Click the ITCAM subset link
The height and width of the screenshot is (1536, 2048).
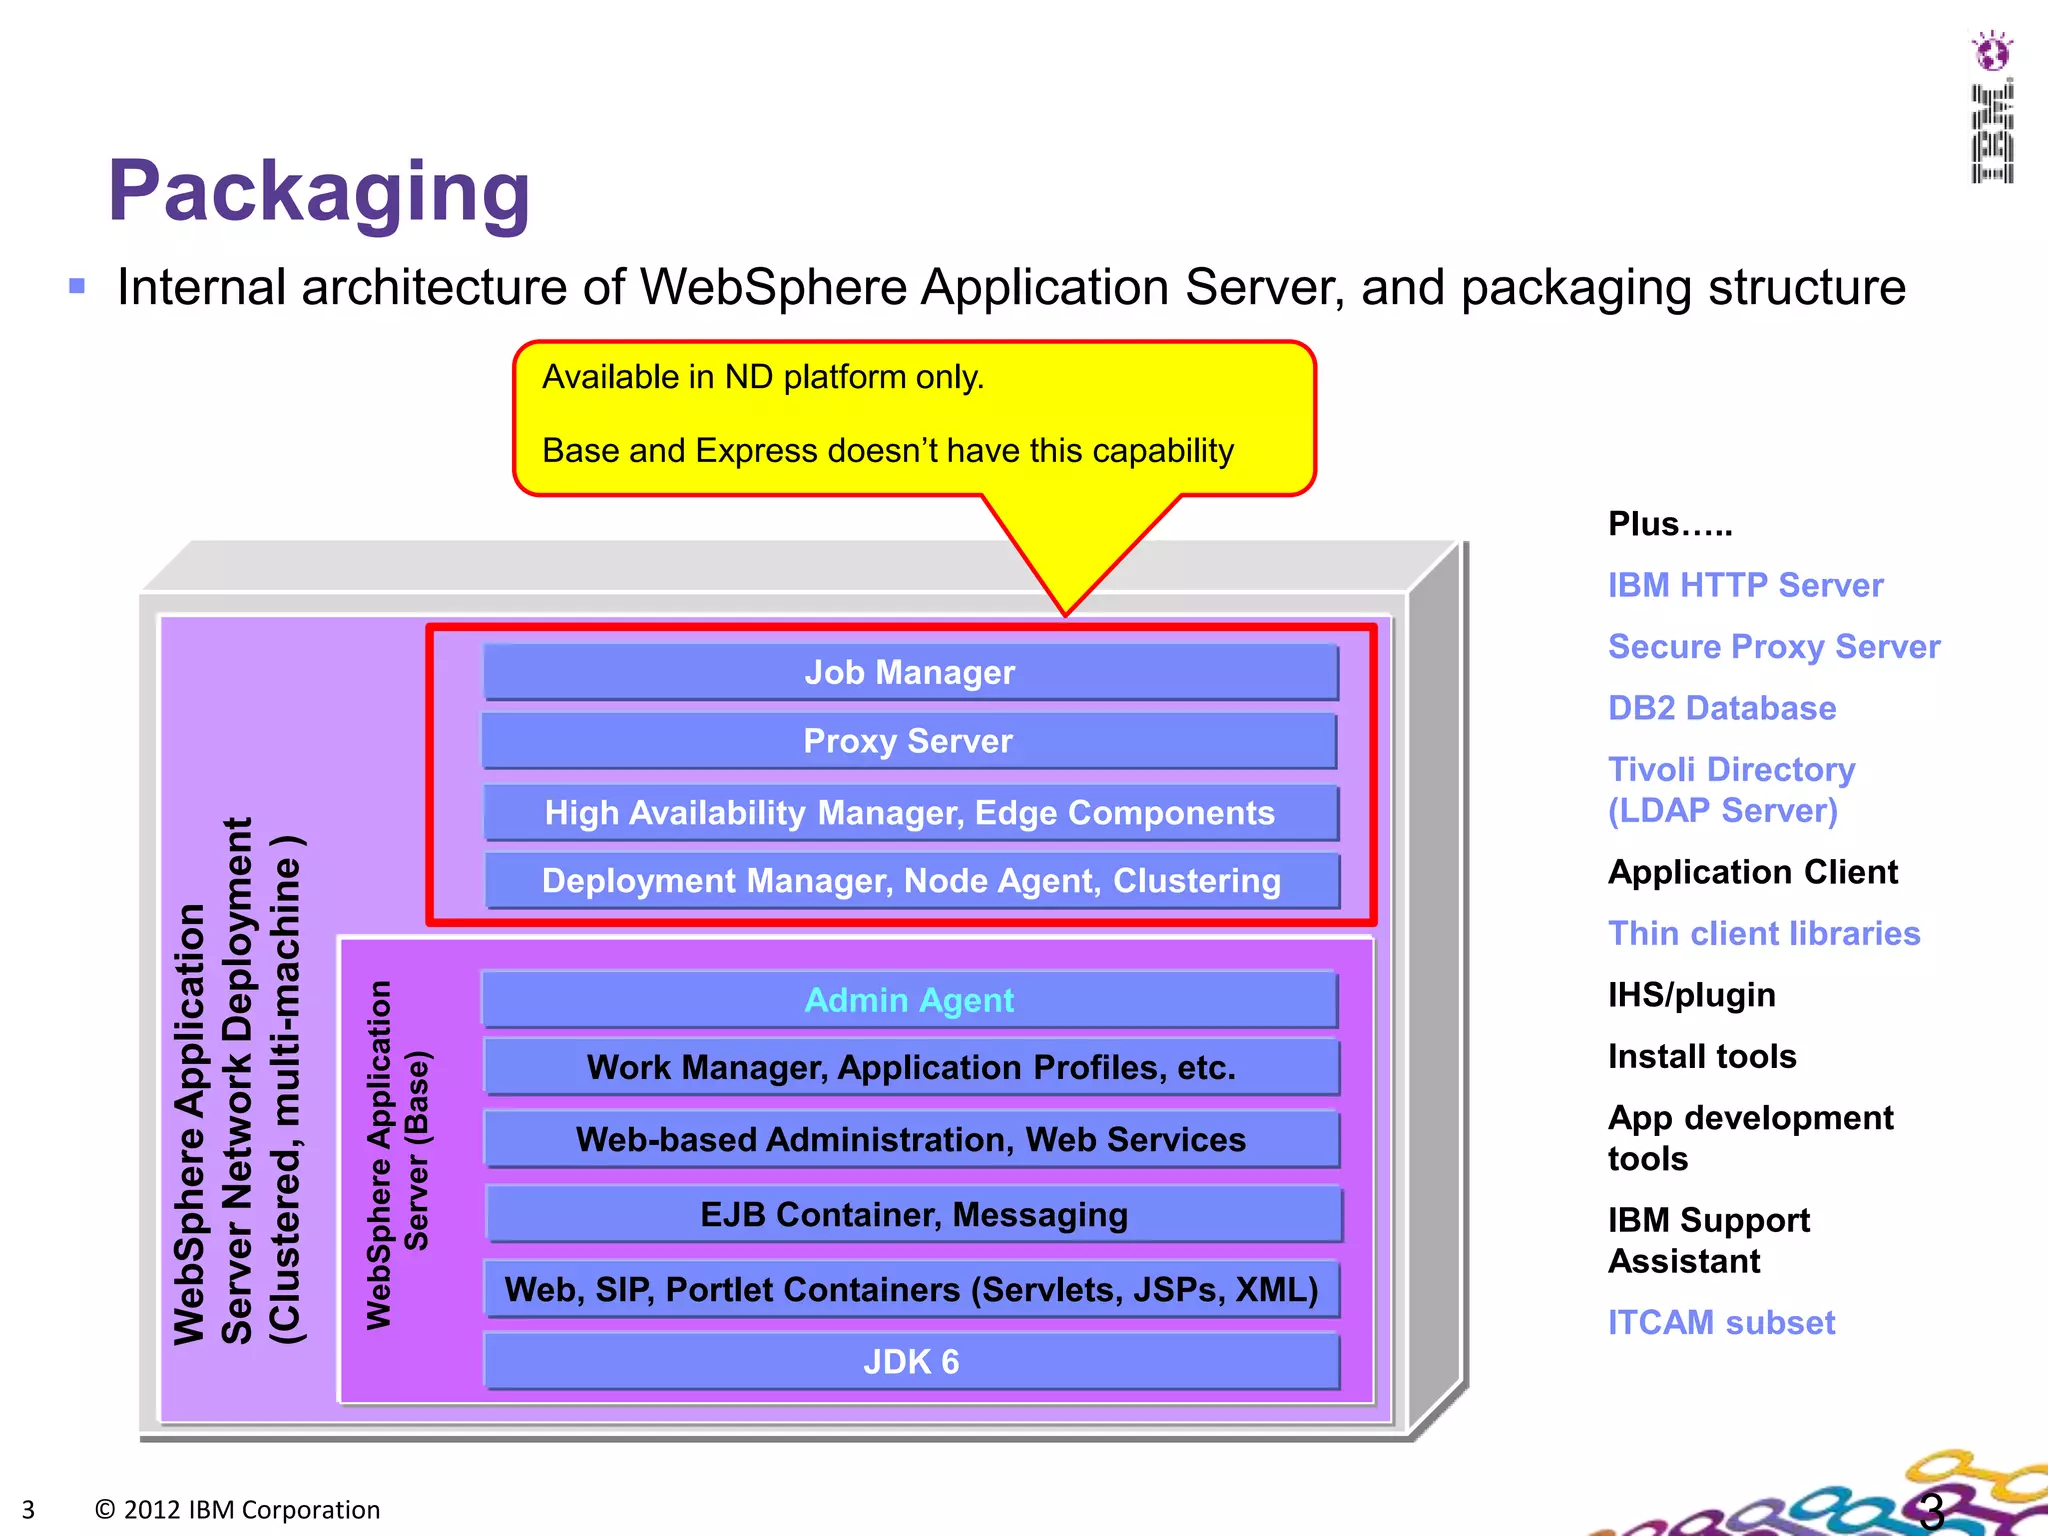point(1721,1322)
